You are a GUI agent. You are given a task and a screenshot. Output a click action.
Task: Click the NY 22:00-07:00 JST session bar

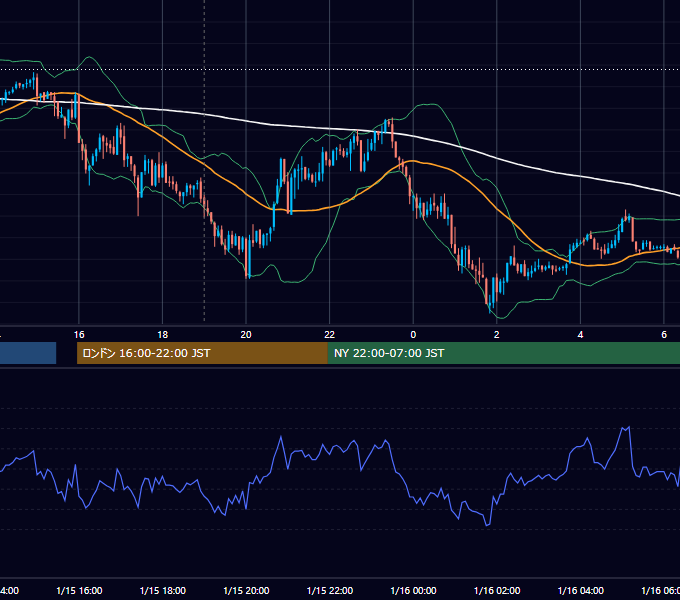tap(503, 353)
